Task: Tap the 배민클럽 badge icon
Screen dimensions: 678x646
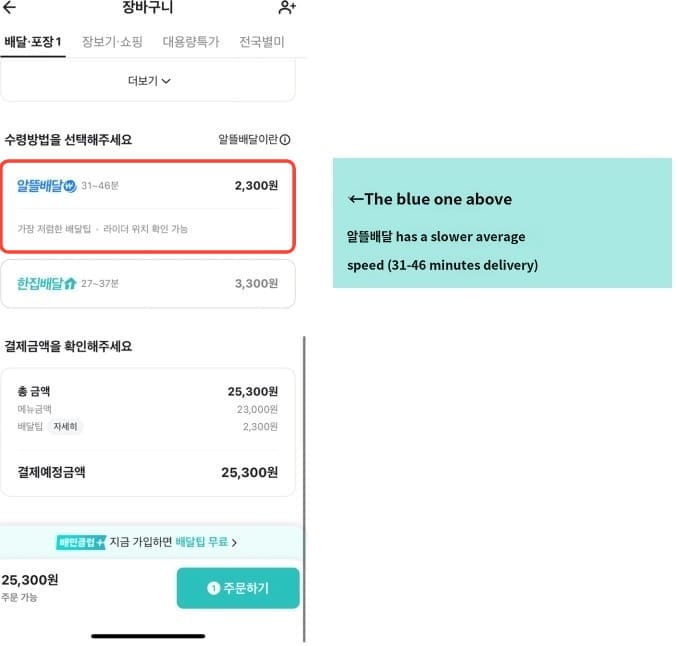Action: pyautogui.click(x=81, y=542)
